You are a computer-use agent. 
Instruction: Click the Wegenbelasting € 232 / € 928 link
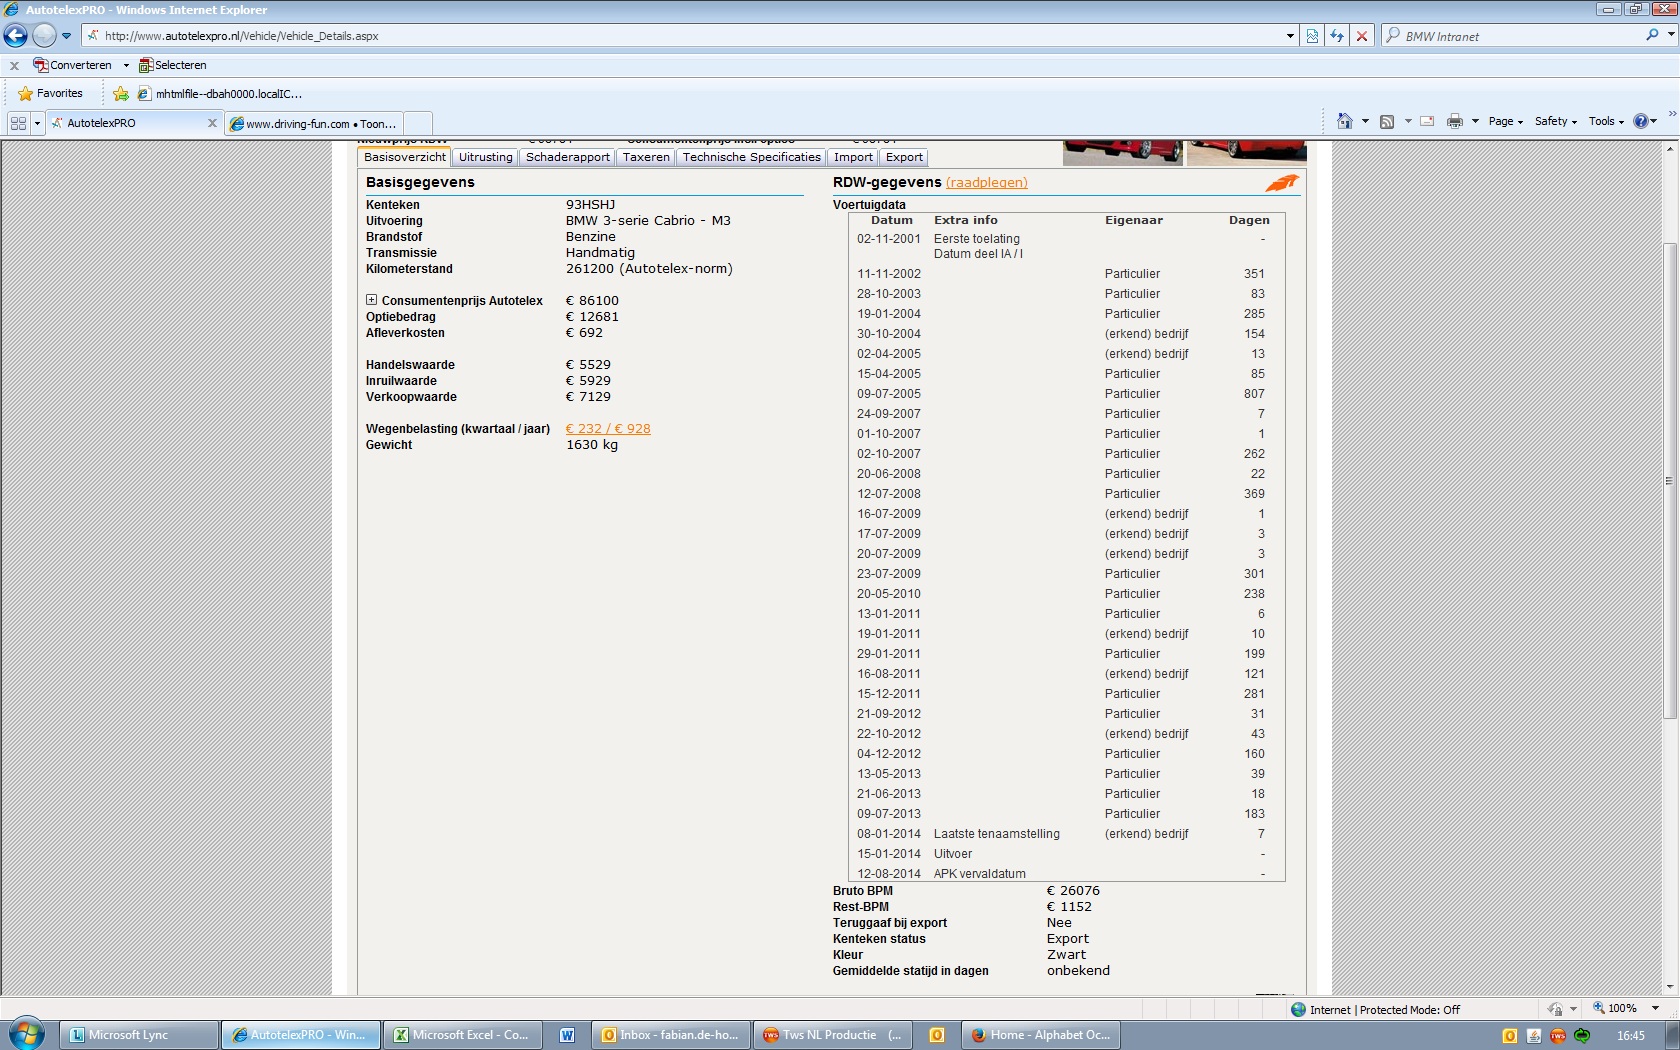pyautogui.click(x=608, y=429)
